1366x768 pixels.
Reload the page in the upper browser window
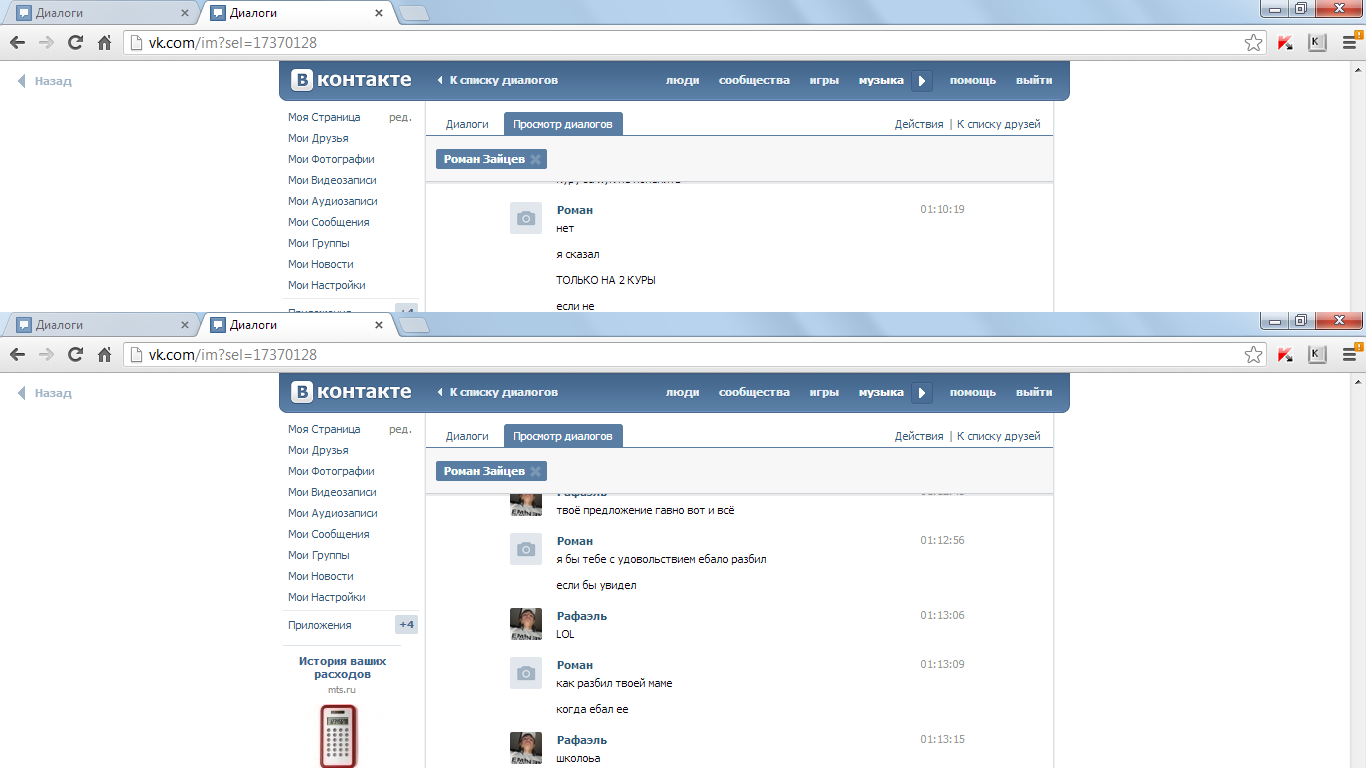(75, 43)
